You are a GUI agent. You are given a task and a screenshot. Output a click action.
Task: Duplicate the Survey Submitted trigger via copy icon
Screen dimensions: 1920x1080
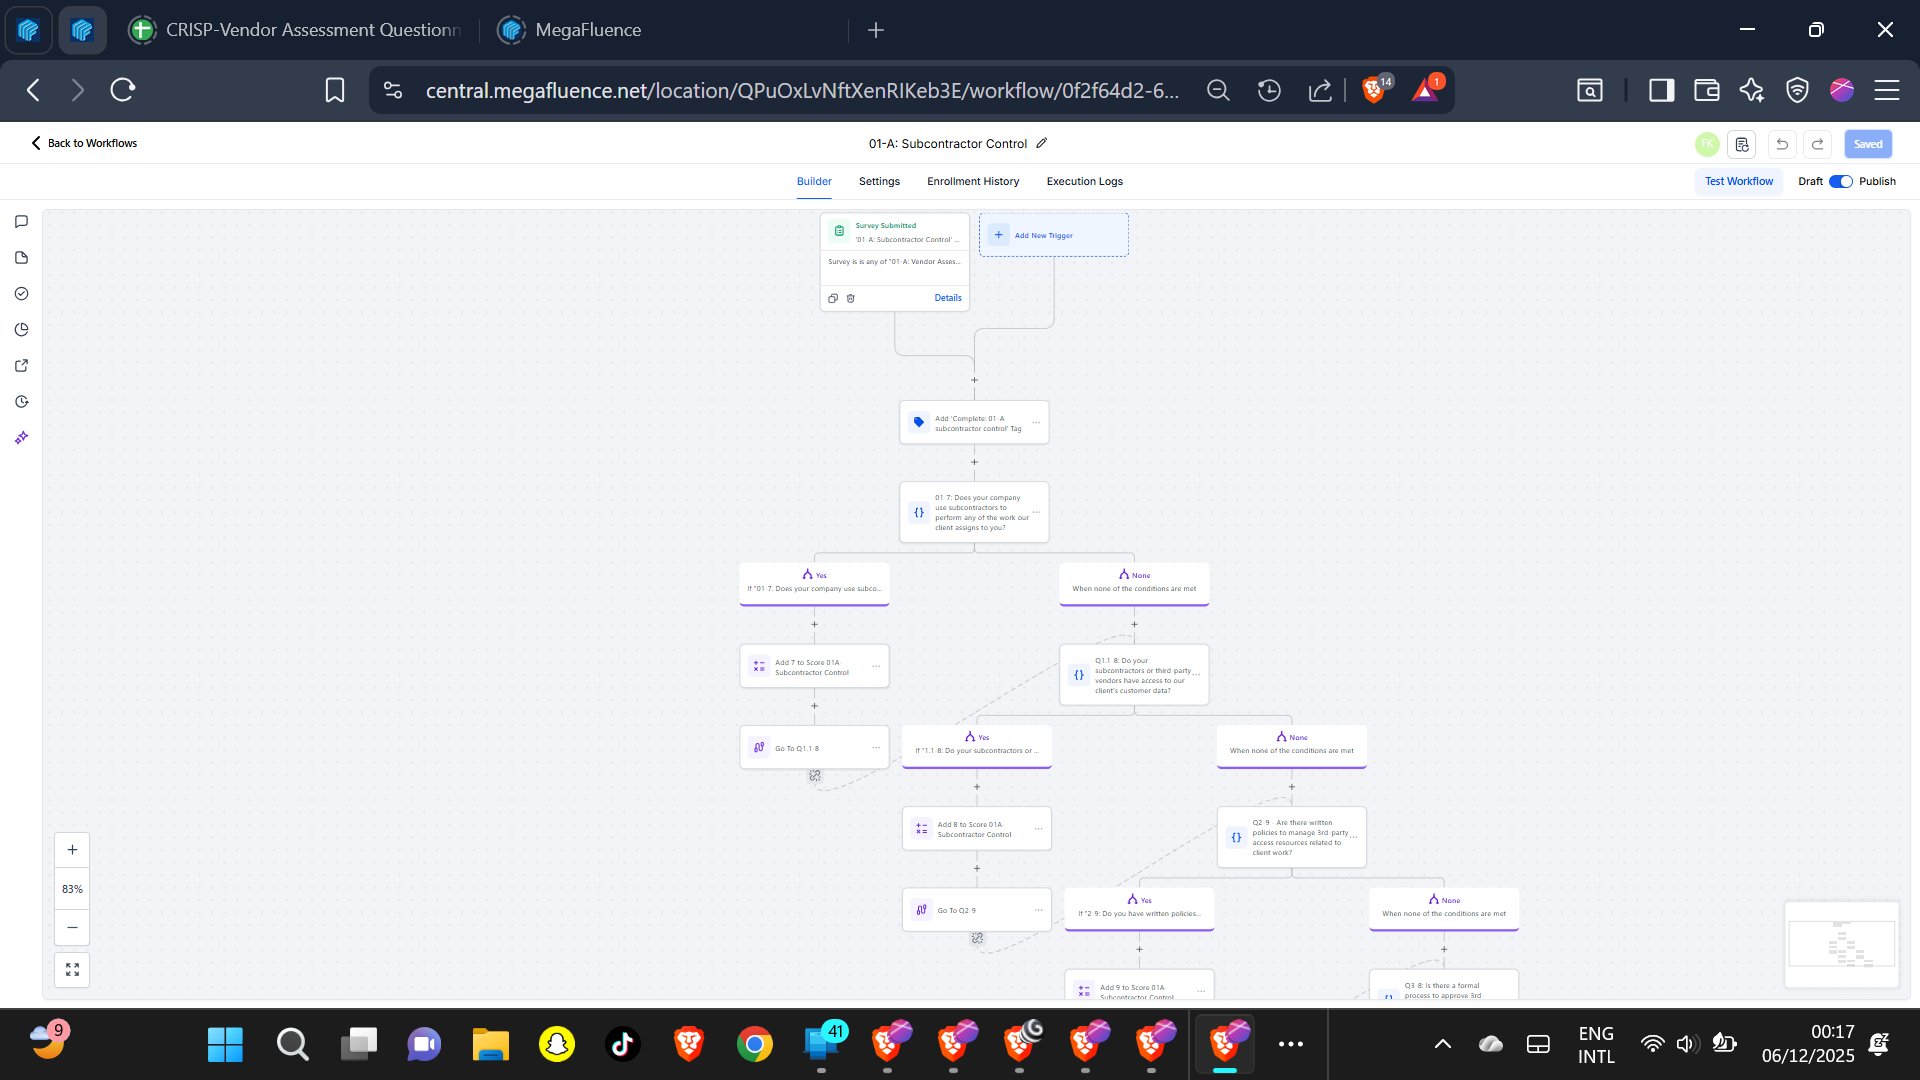pos(833,298)
